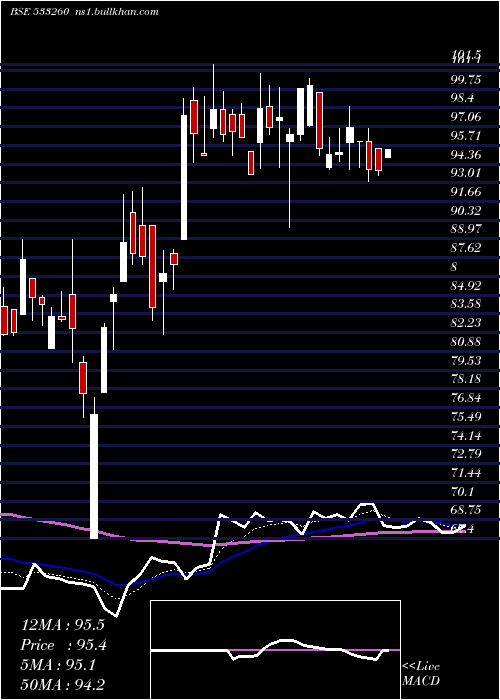Viewport: 500px width, 700px height.
Task: Click the 80.88 price axis label
Action: click(466, 342)
